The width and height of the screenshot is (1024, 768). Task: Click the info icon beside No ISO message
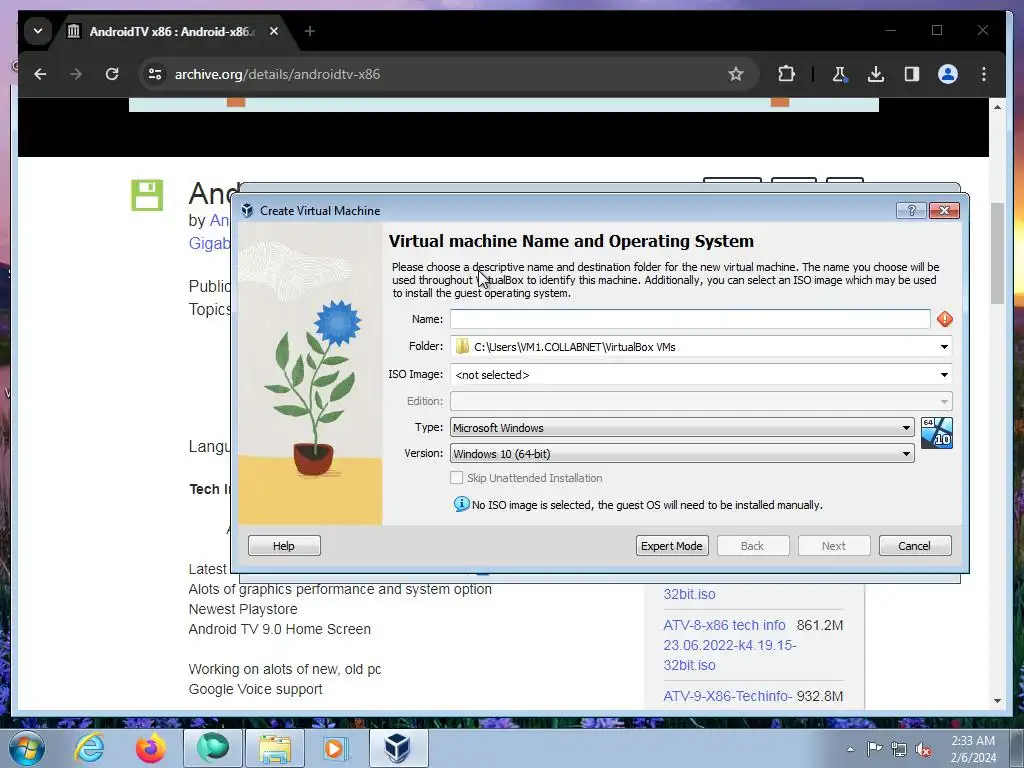pyautogui.click(x=461, y=504)
